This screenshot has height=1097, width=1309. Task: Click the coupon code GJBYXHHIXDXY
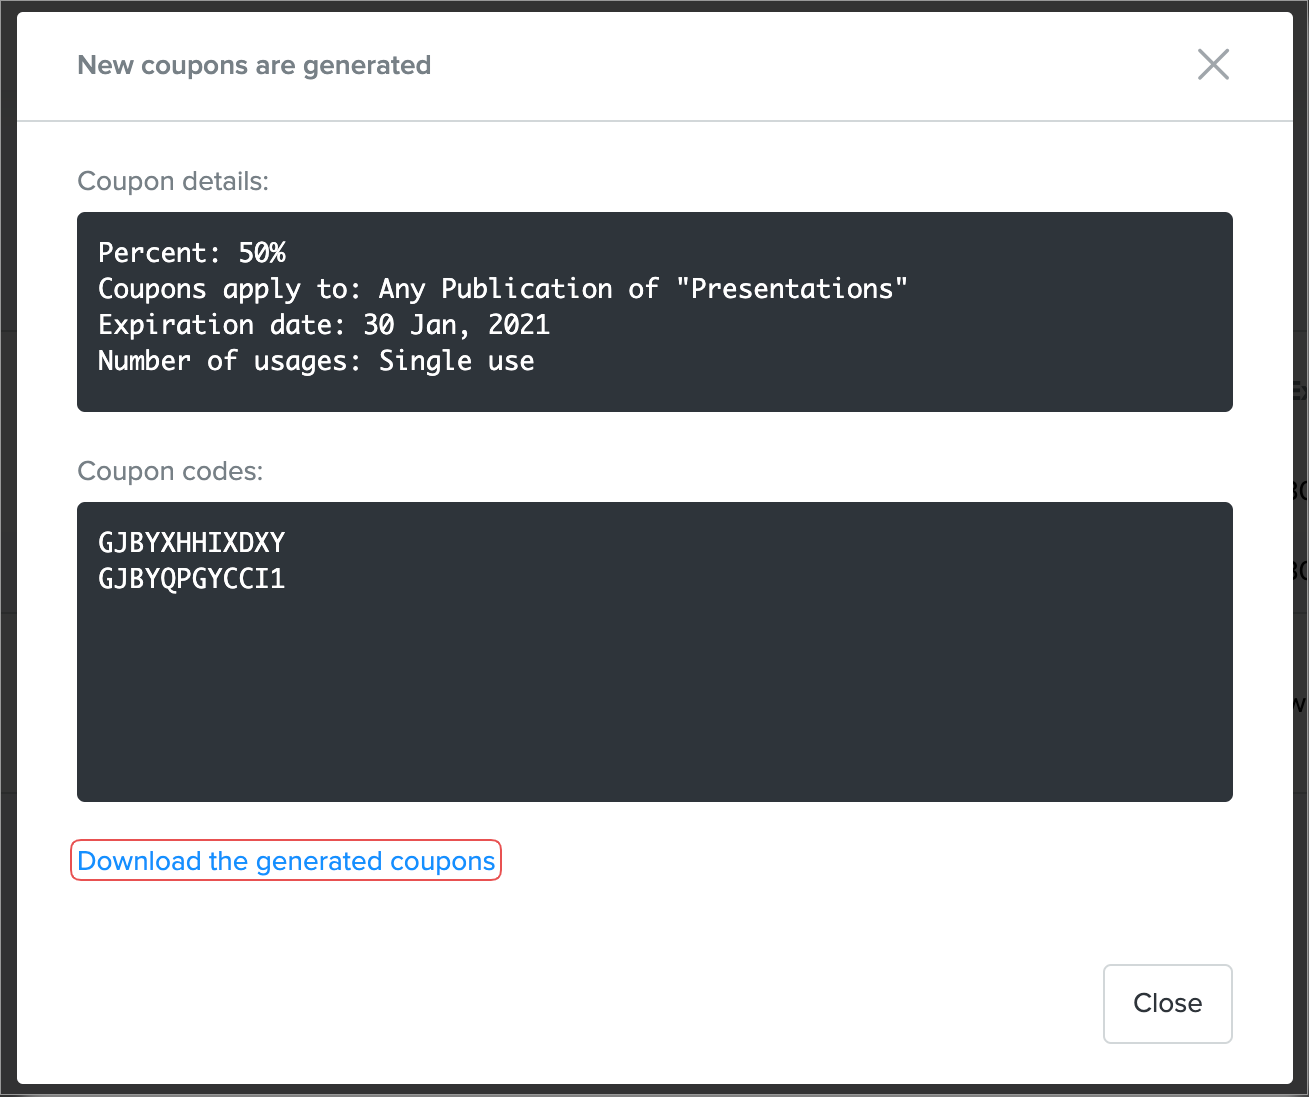(x=191, y=543)
